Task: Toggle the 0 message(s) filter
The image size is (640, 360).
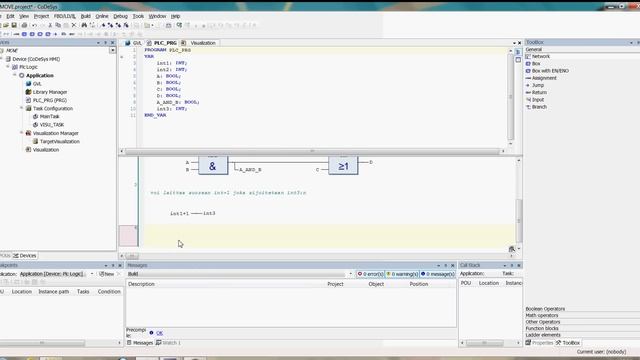Action: pos(437,274)
